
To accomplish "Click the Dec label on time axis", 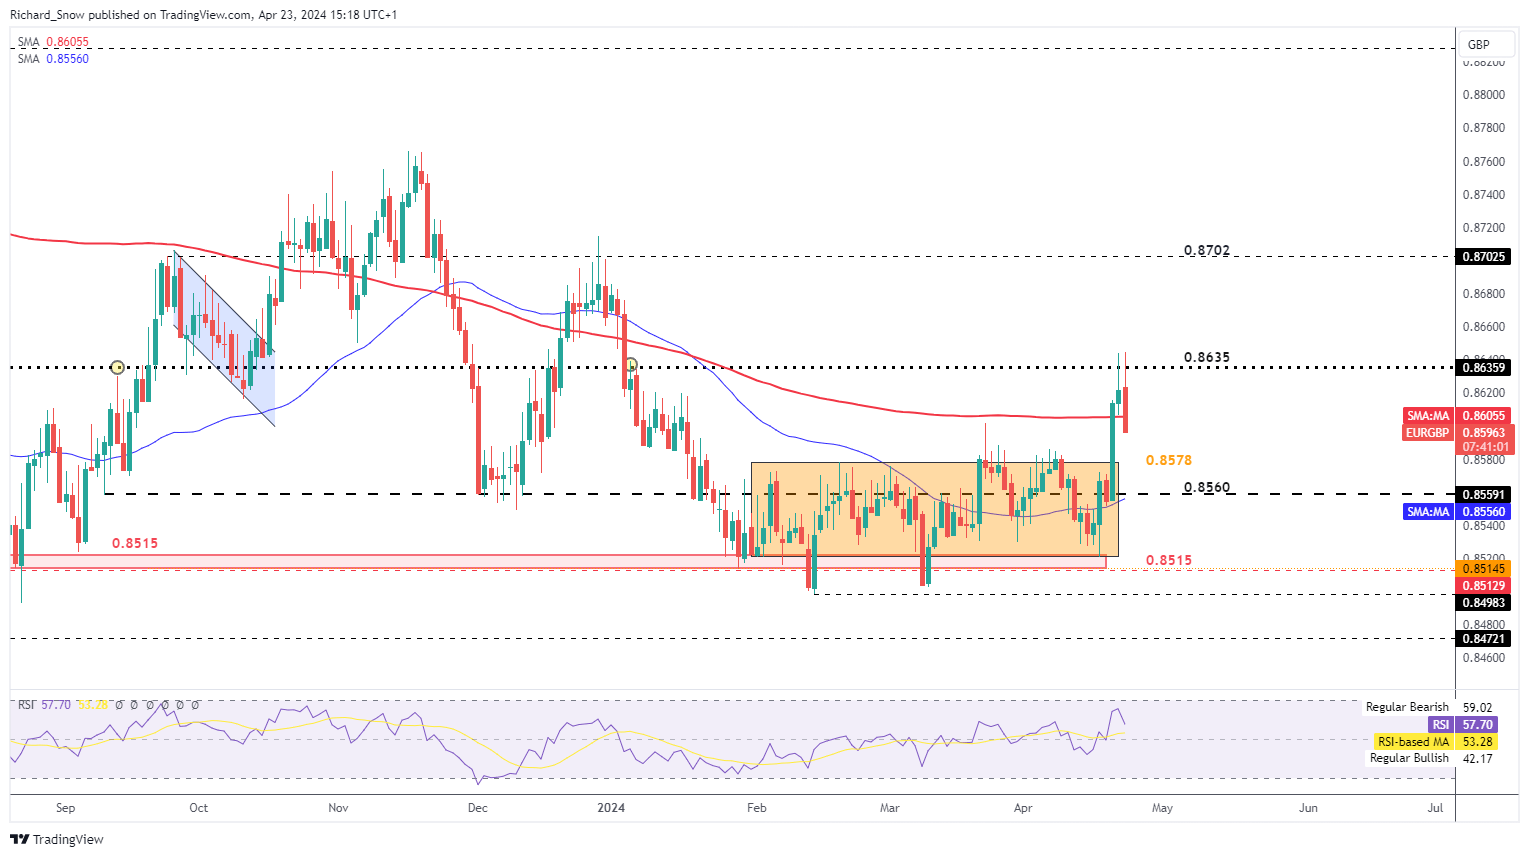I will click(478, 808).
